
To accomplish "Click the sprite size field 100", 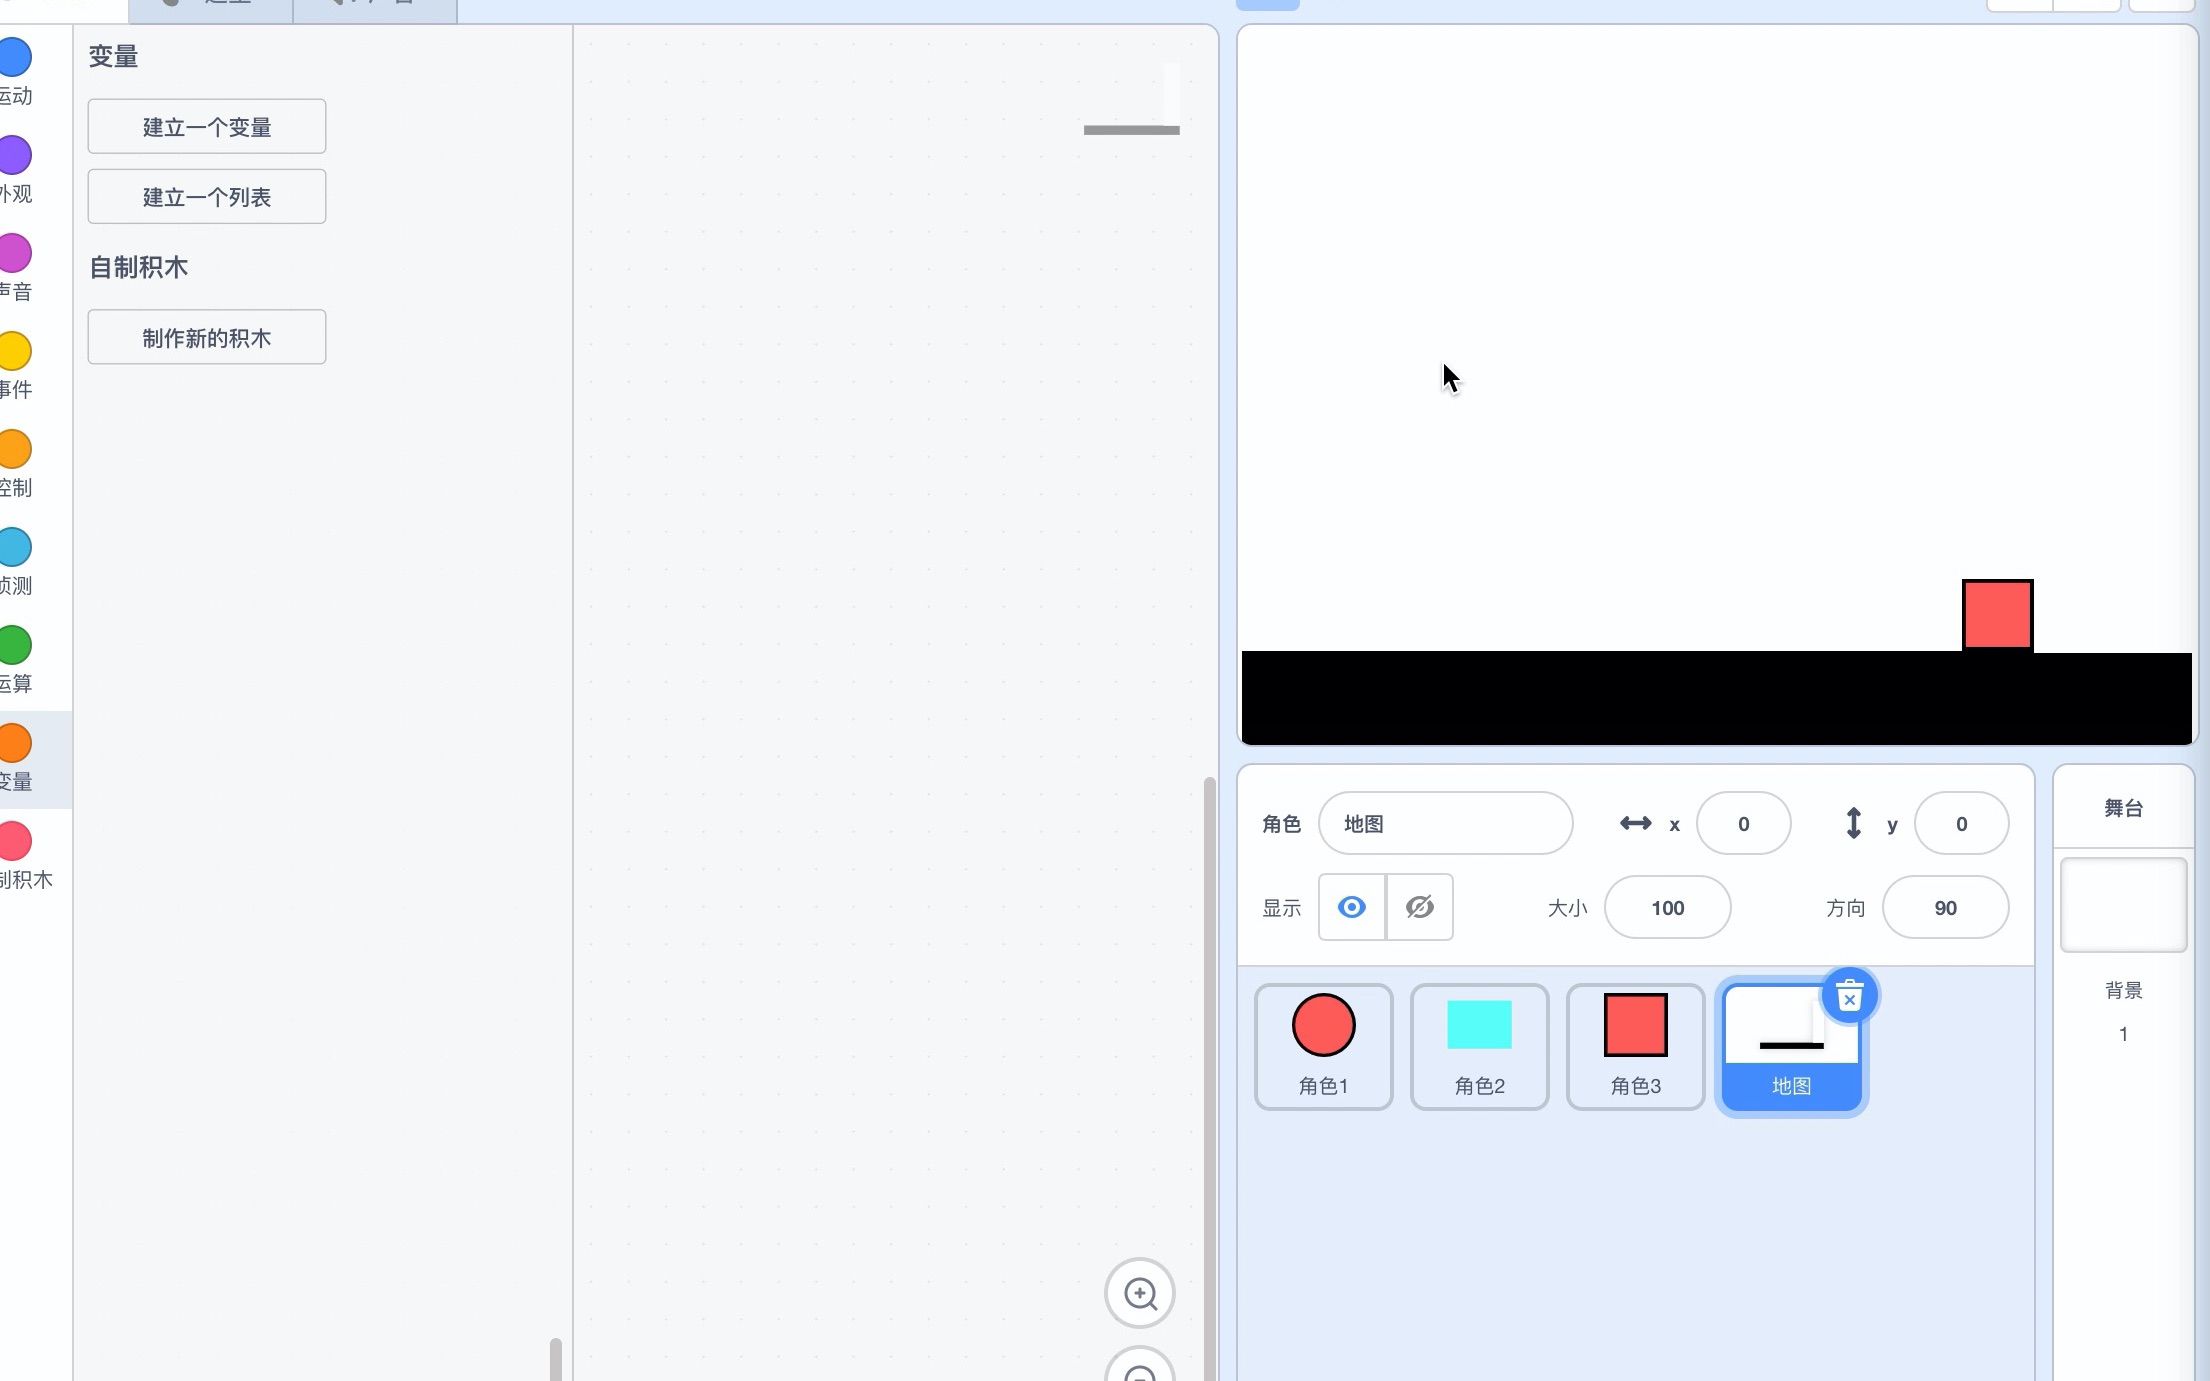I will (x=1667, y=908).
